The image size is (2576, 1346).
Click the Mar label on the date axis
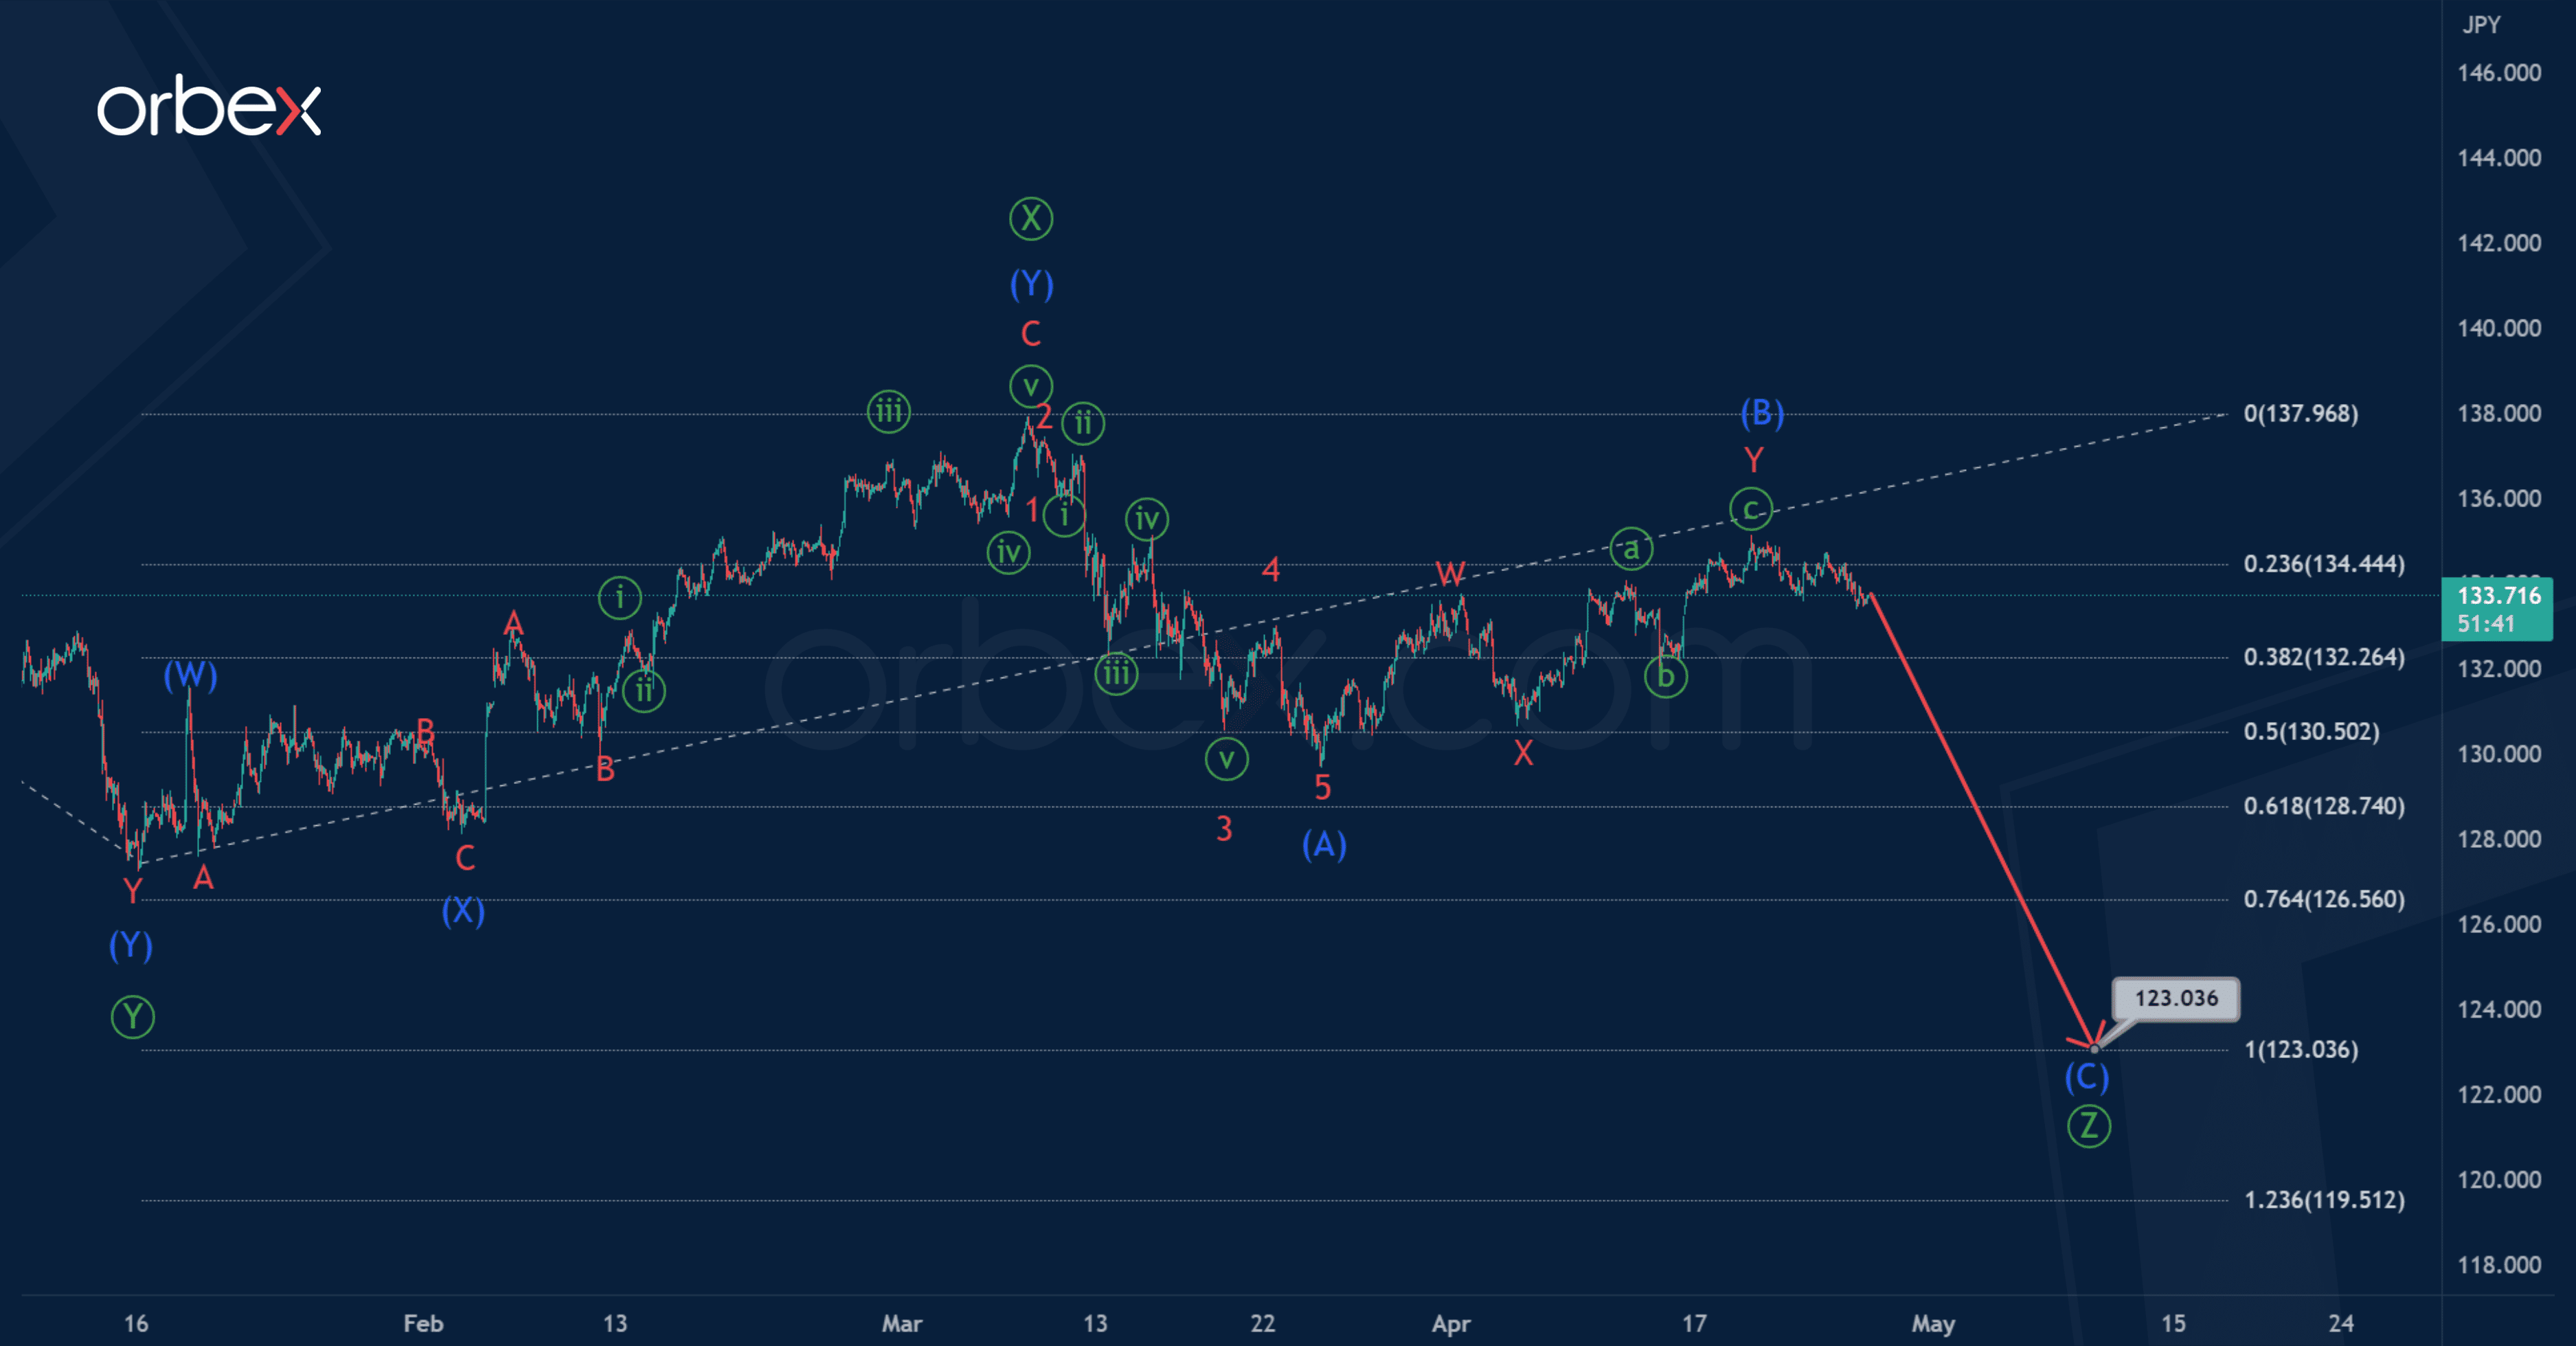click(x=902, y=1323)
